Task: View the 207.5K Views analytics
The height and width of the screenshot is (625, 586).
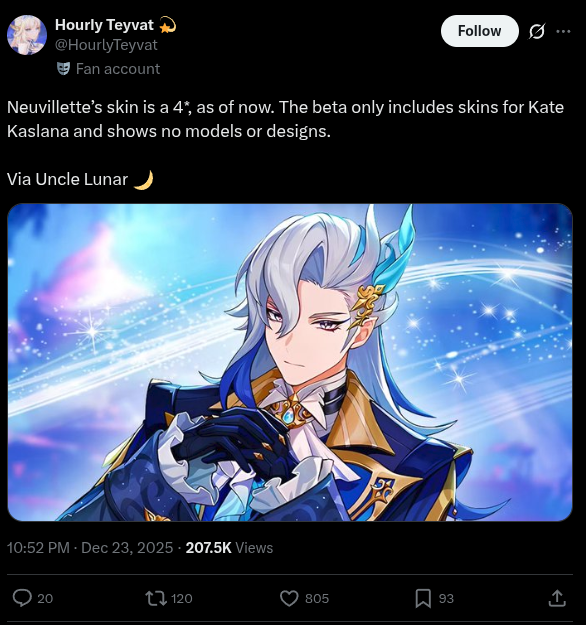Action: point(229,548)
